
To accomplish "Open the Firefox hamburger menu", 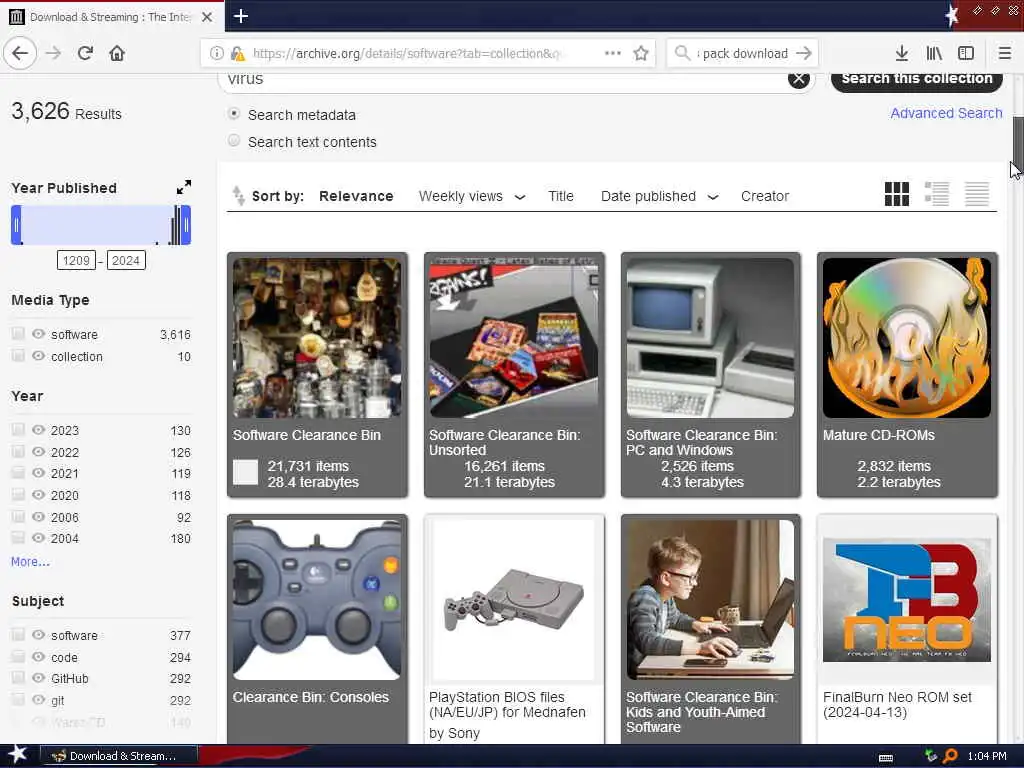I will [x=1004, y=53].
